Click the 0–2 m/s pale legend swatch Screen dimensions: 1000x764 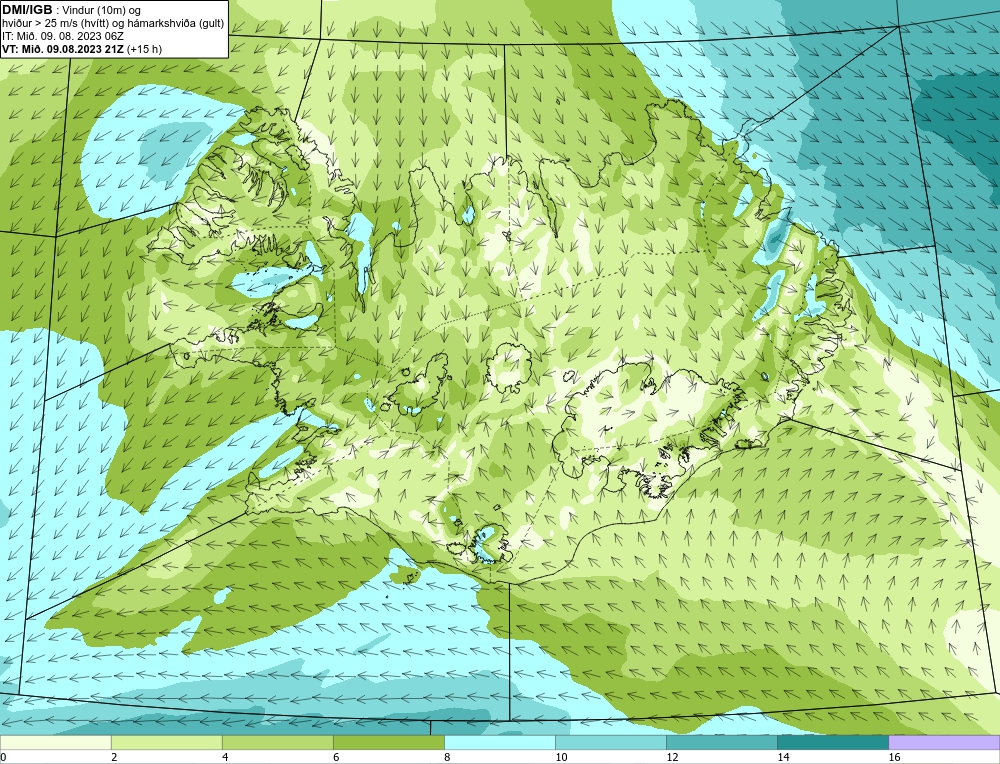pos(55,742)
